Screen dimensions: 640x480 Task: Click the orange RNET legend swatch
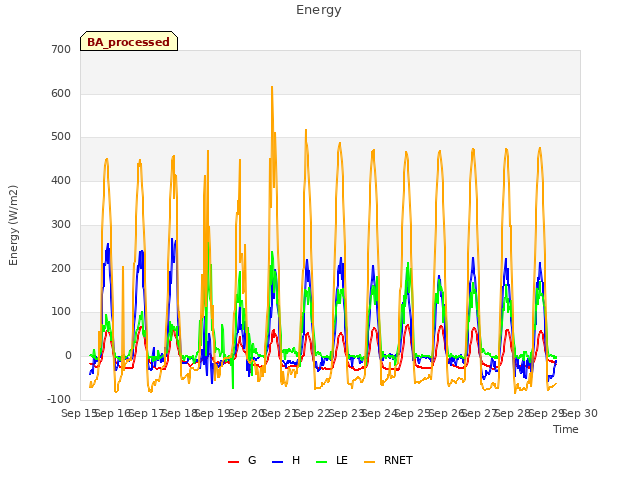point(369,462)
